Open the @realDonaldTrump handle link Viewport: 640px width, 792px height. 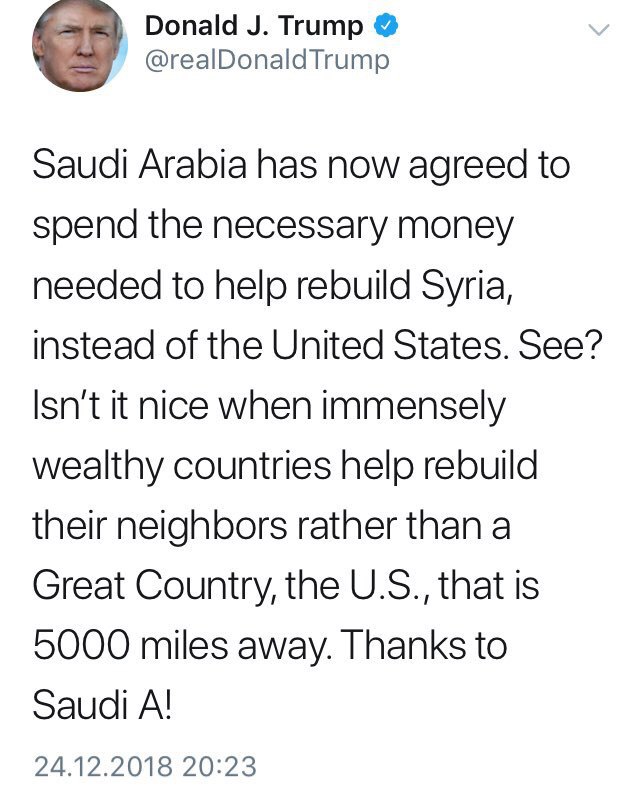[268, 60]
